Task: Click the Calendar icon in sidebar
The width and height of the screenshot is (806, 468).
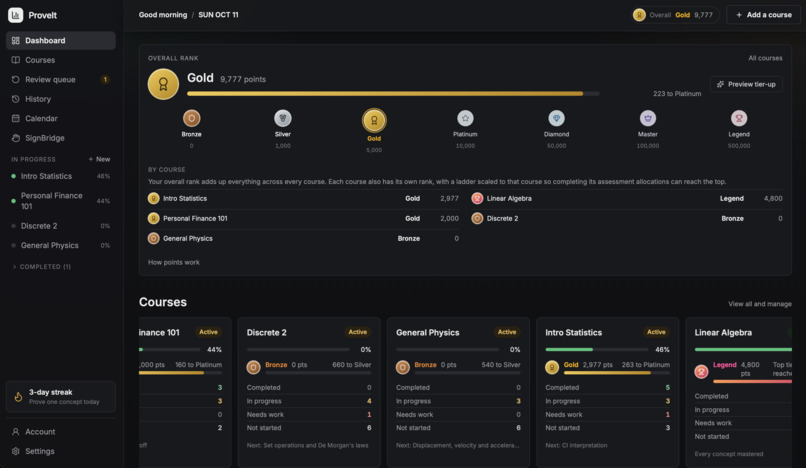Action: (x=15, y=118)
